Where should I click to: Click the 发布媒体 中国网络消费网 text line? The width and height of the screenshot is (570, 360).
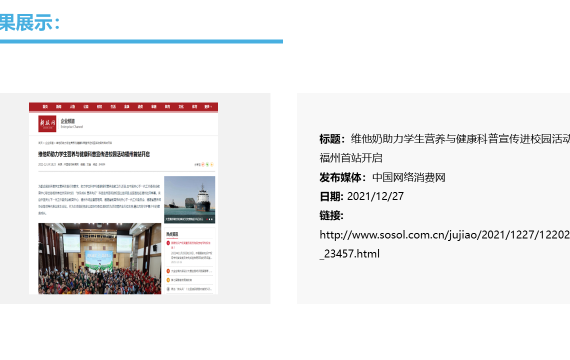[x=382, y=177]
